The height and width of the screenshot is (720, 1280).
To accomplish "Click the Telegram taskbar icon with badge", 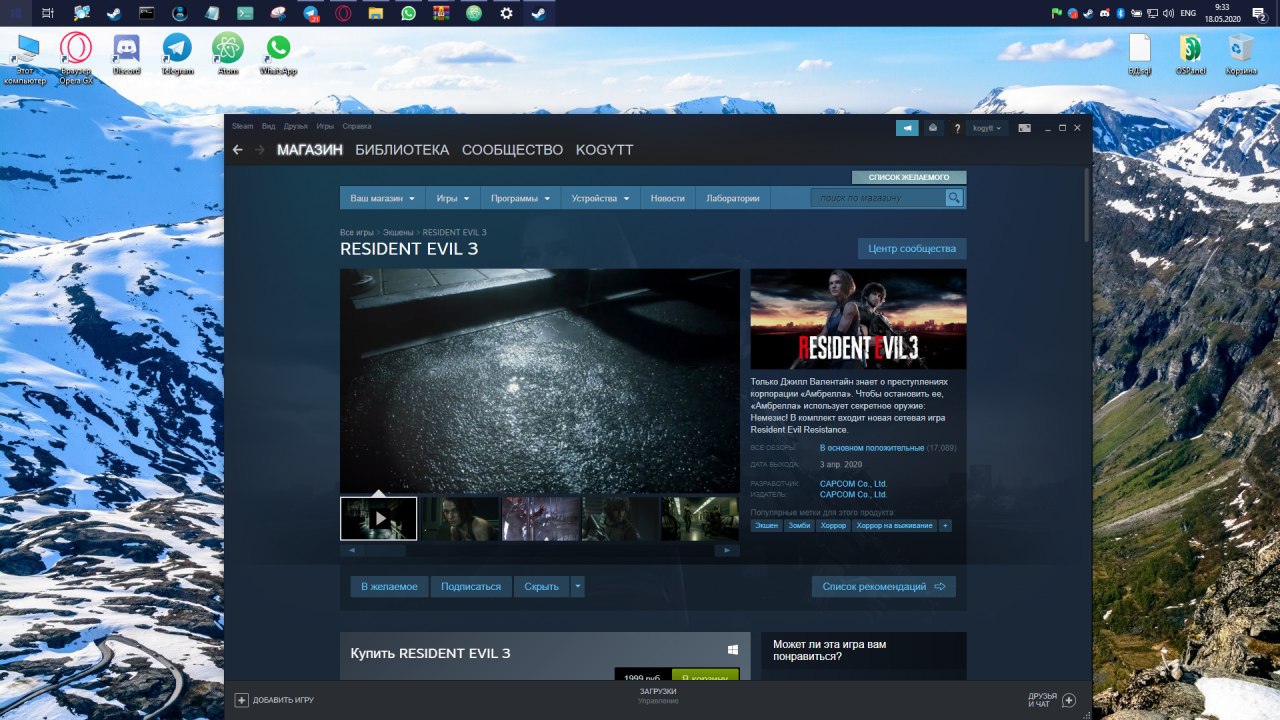I will click(x=310, y=13).
